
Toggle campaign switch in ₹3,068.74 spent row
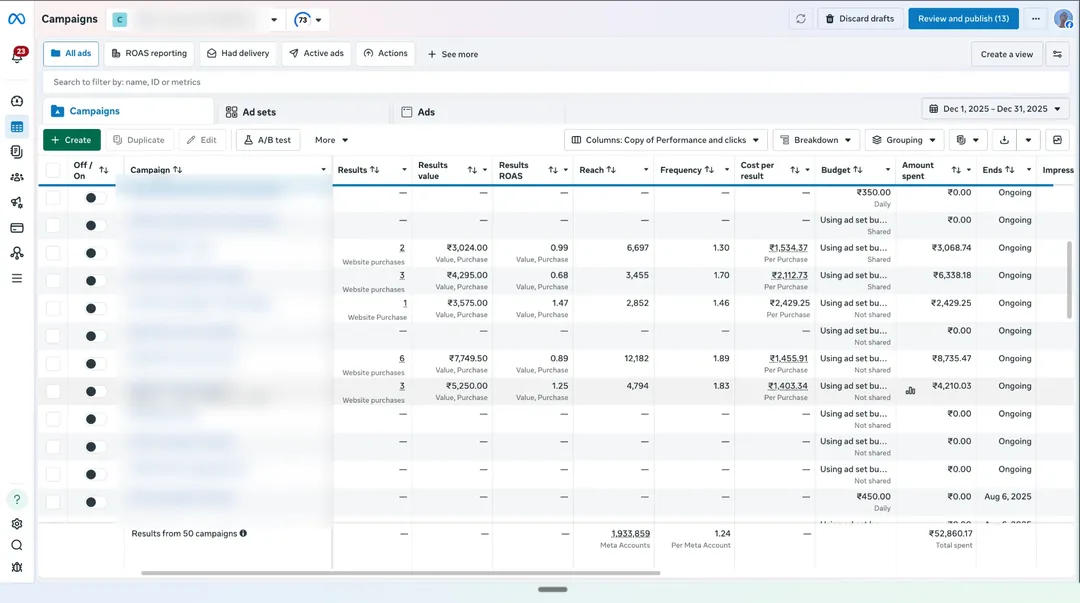[x=94, y=253]
